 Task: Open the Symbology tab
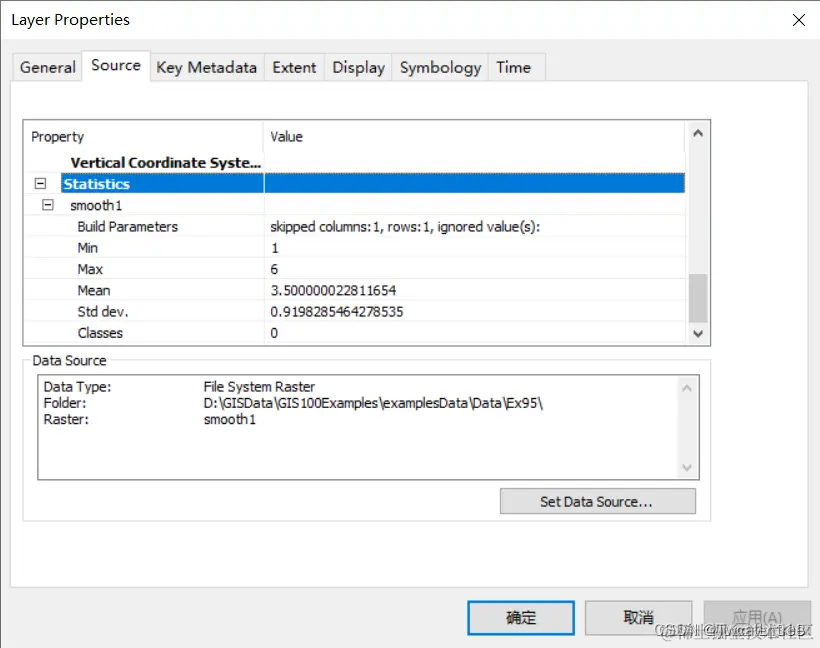click(440, 67)
